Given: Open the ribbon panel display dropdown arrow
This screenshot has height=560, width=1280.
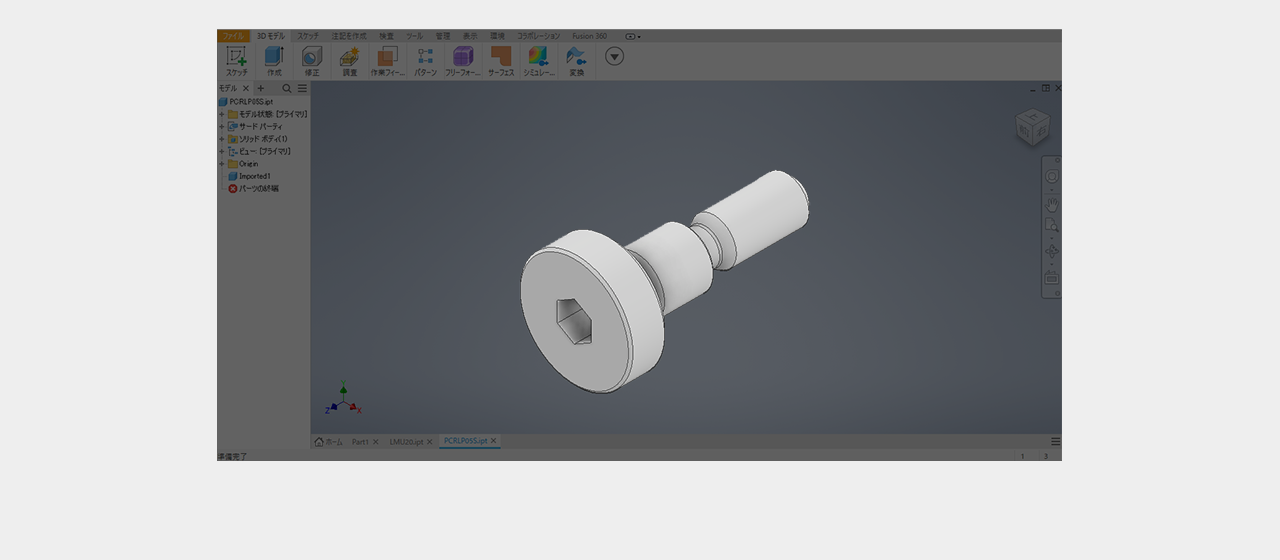Looking at the screenshot, I should click(615, 56).
